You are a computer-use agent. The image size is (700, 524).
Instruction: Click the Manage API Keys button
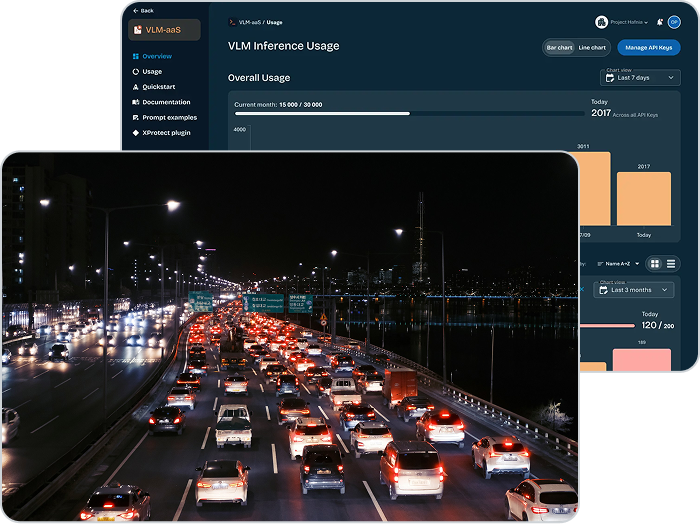click(648, 47)
